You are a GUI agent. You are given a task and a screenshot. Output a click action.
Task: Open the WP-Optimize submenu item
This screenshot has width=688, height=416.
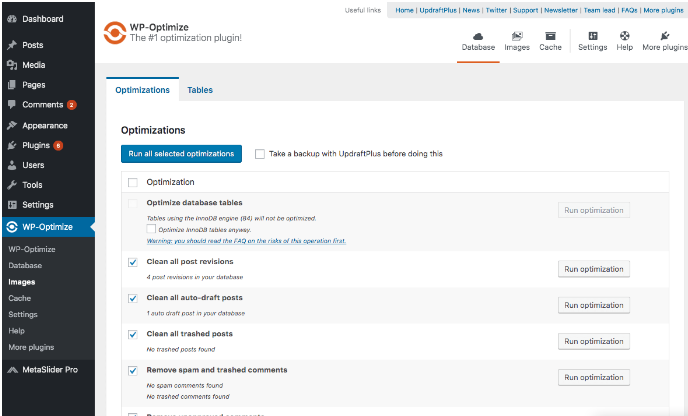32,249
